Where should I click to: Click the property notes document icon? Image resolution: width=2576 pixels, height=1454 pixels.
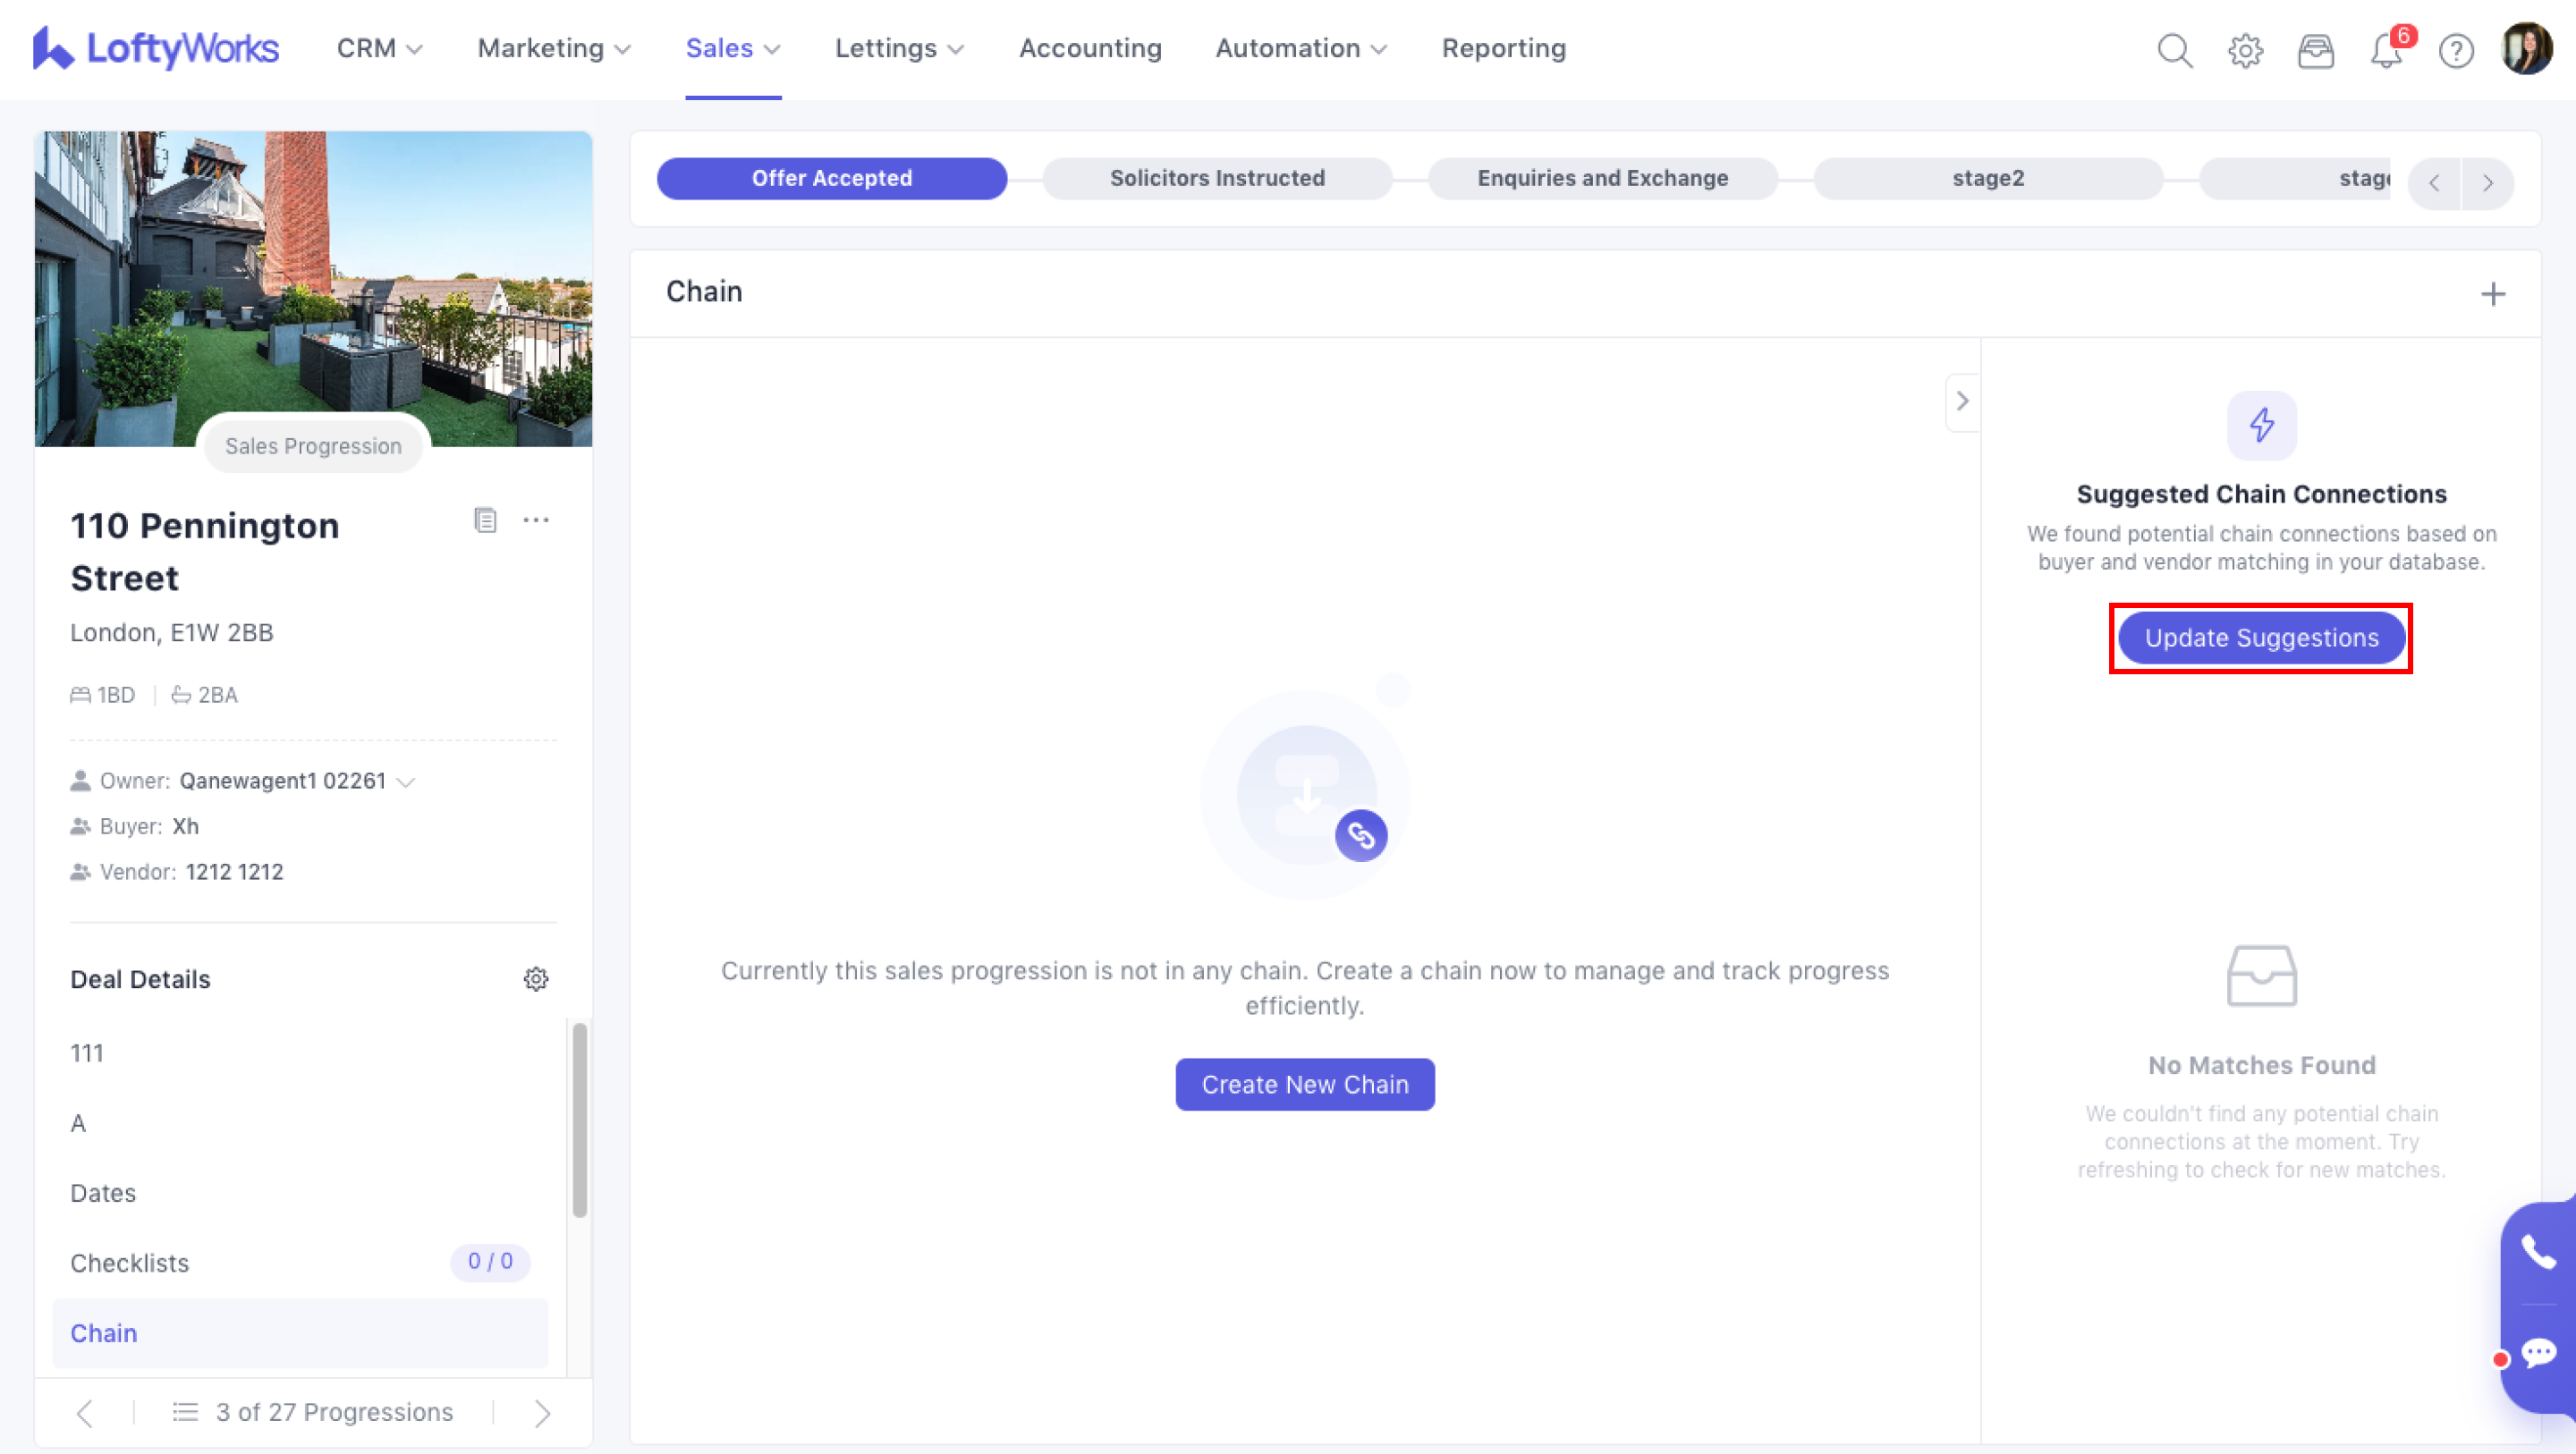[x=485, y=520]
